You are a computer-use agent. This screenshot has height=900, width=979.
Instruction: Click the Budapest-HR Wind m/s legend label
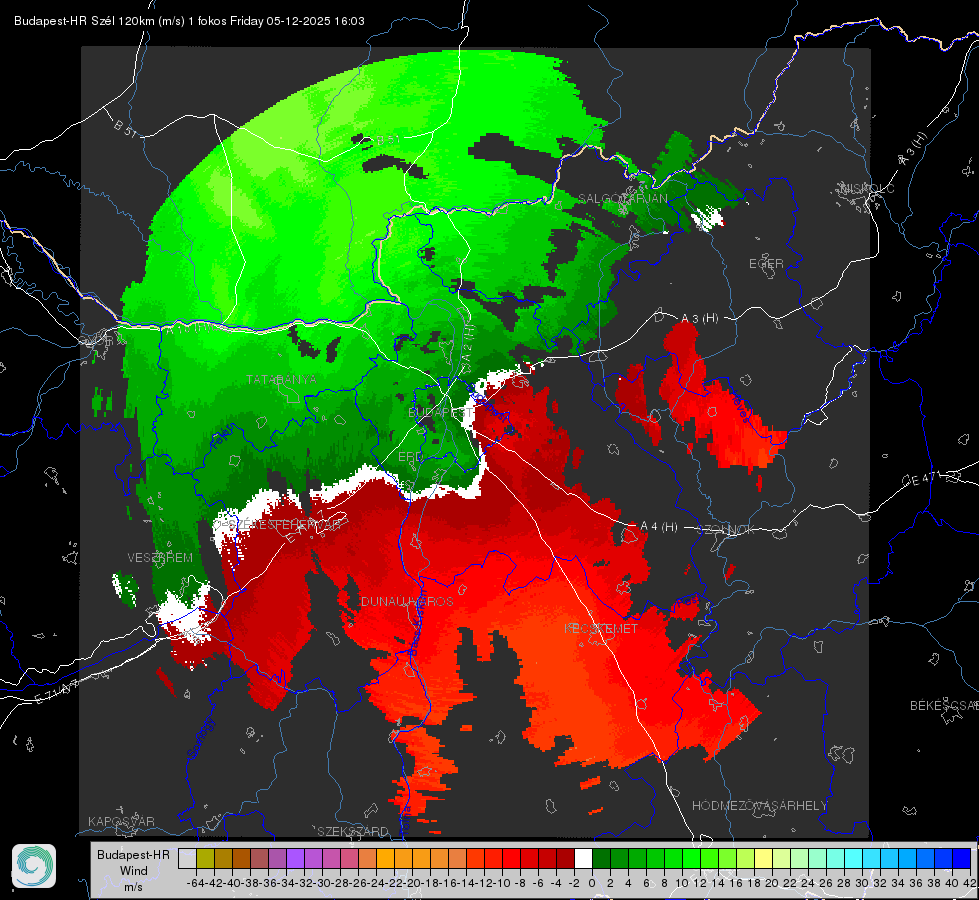coord(133,871)
